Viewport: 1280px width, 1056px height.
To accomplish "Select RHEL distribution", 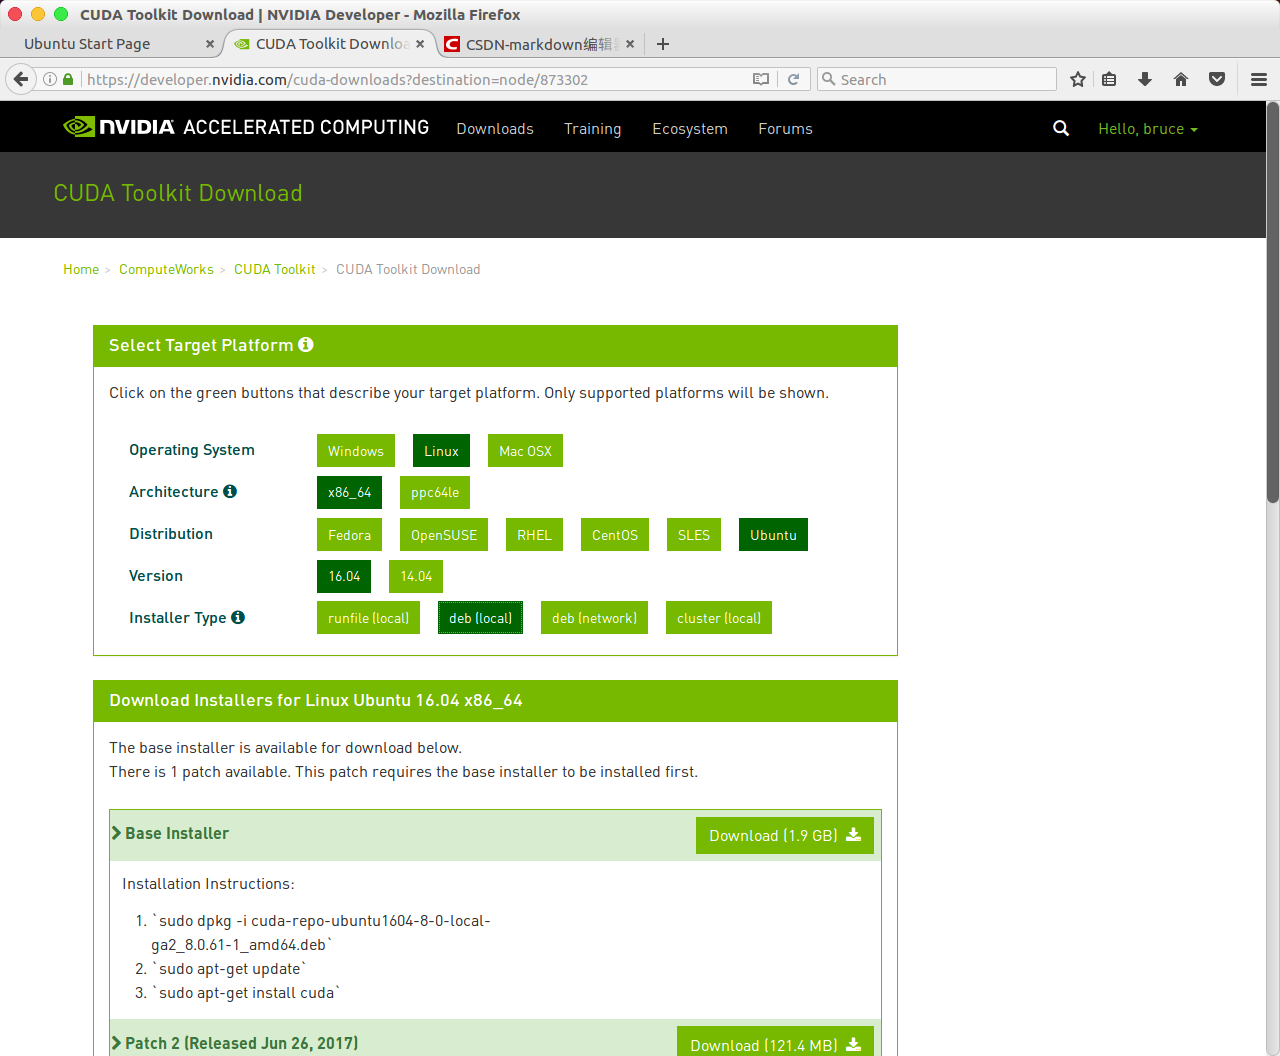I will tap(534, 535).
